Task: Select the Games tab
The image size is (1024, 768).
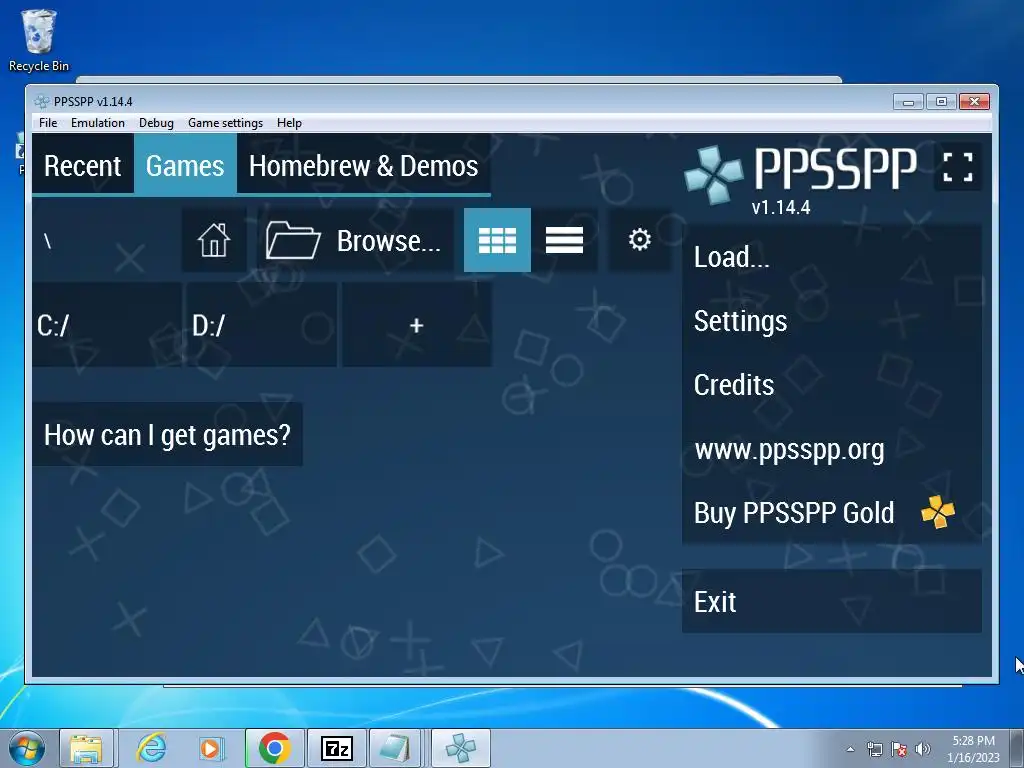Action: tap(185, 166)
